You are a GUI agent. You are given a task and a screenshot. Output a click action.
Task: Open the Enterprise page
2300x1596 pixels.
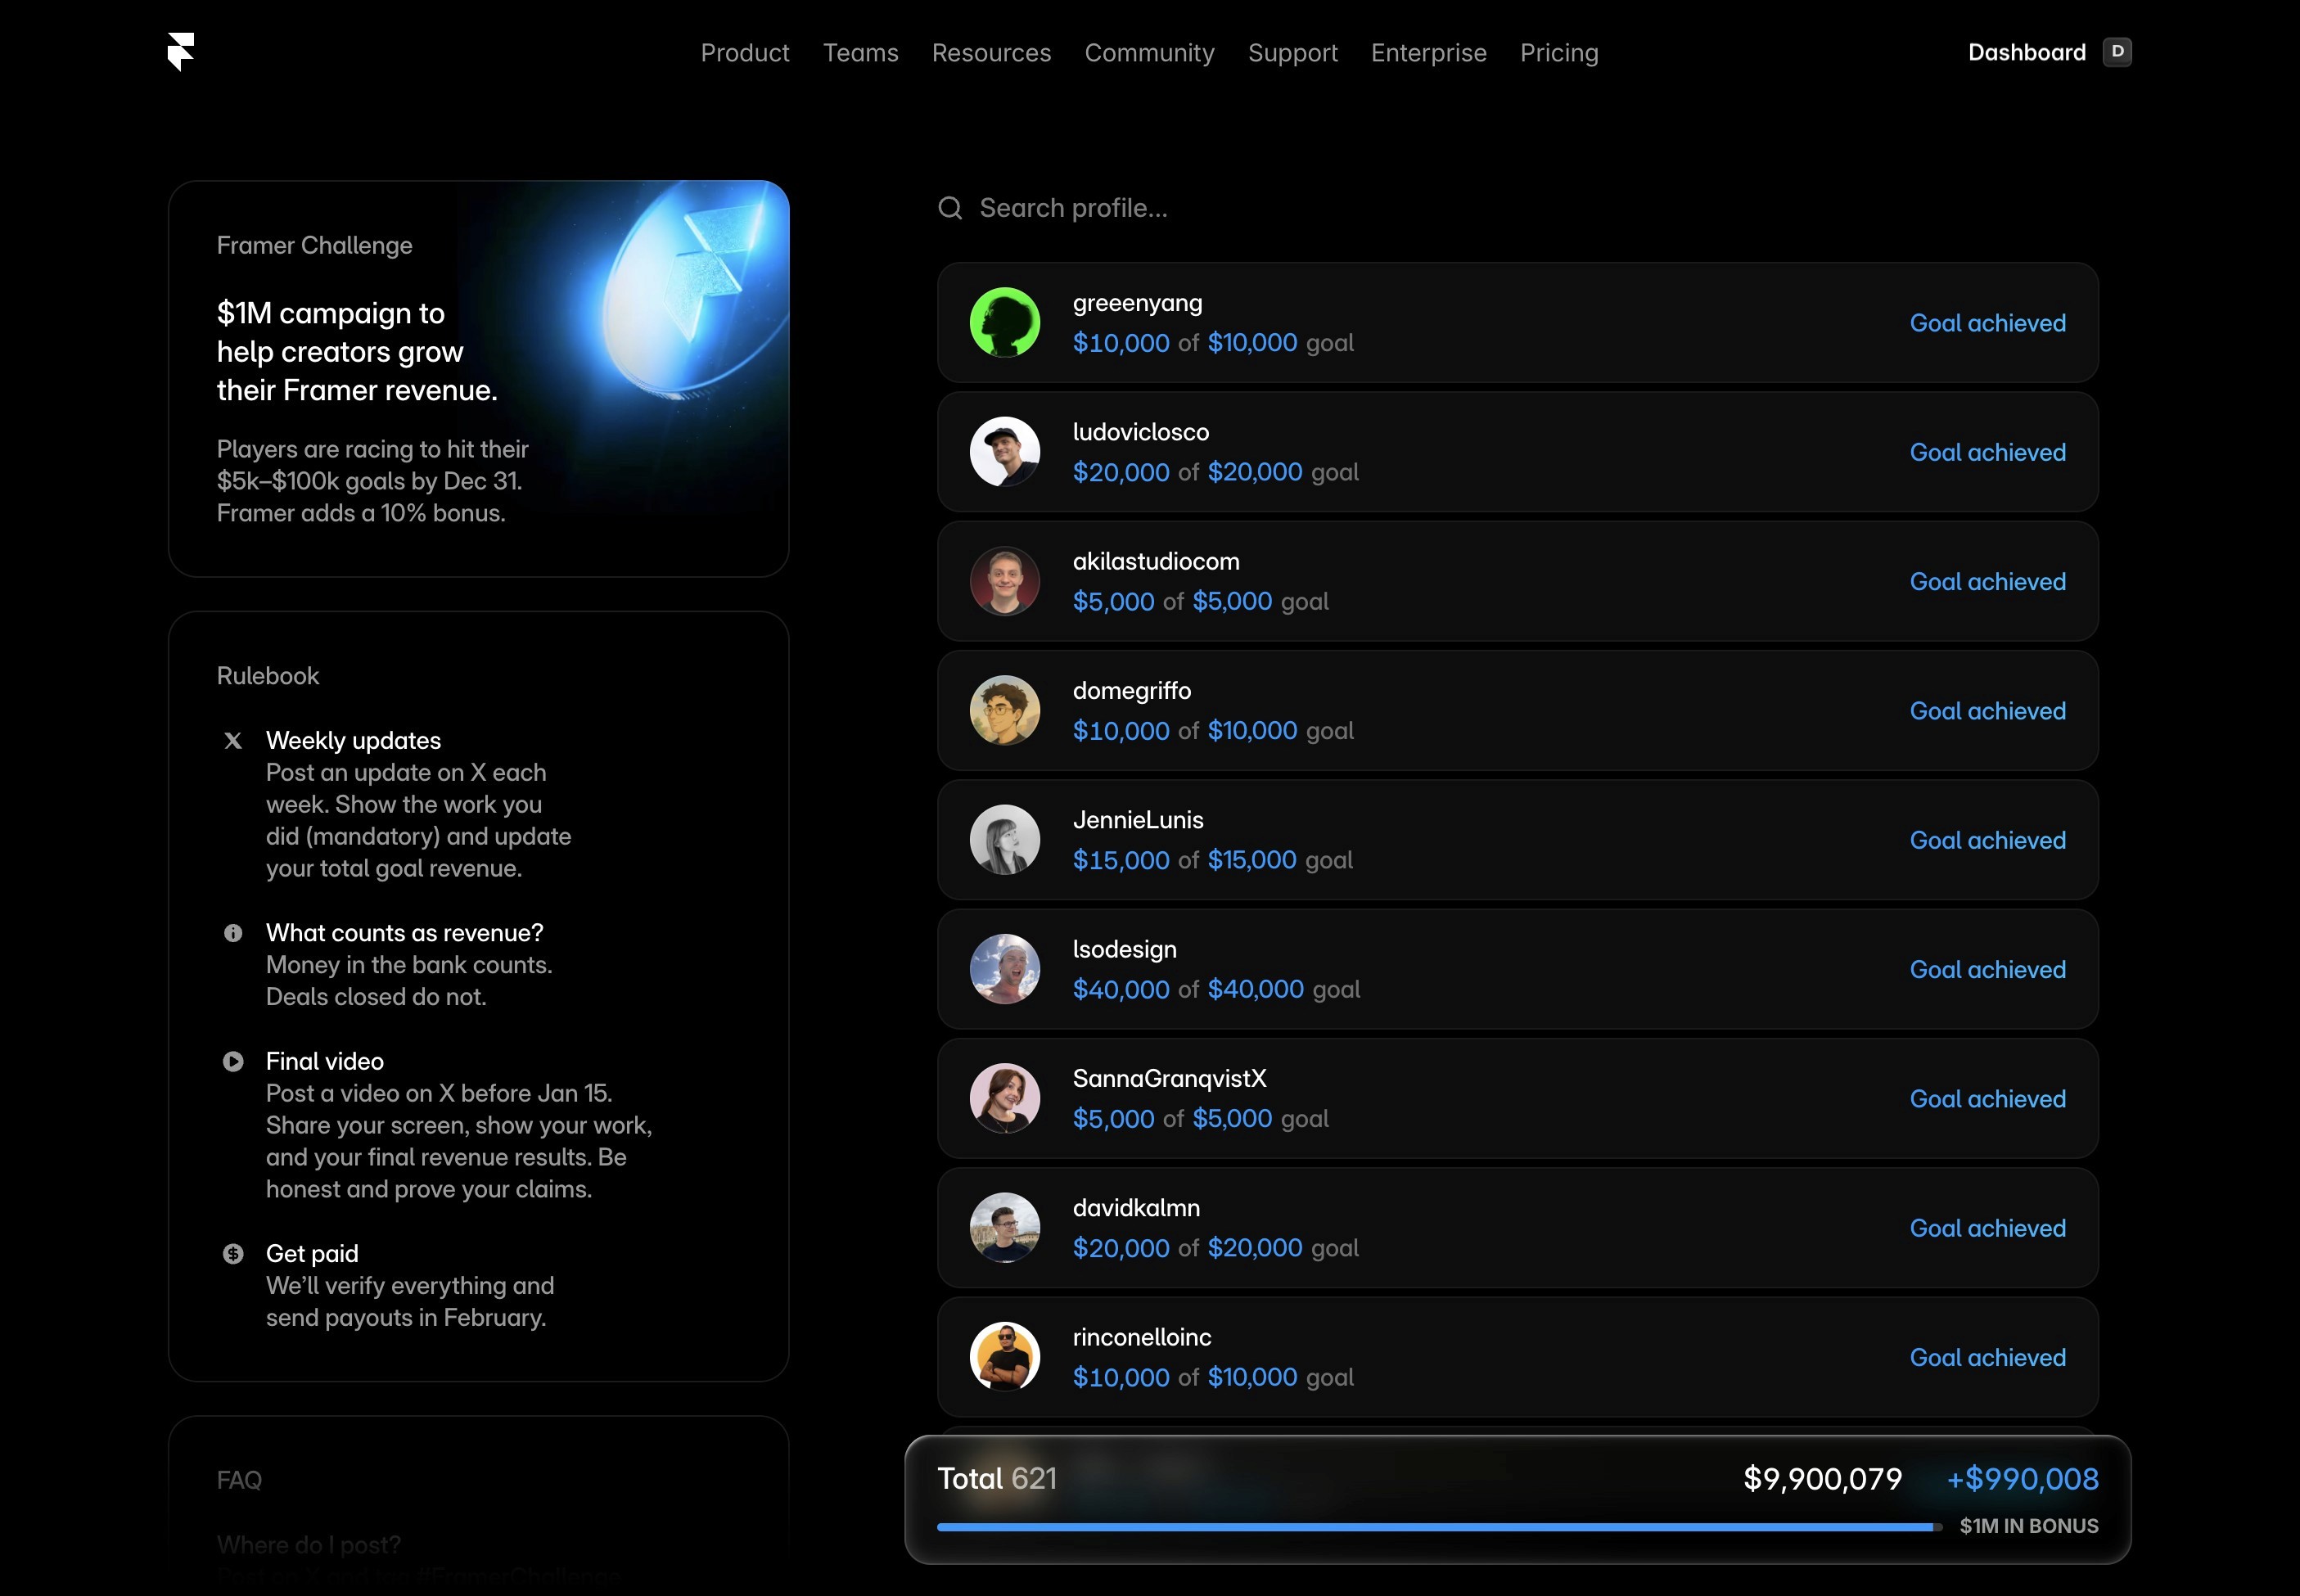(x=1428, y=53)
